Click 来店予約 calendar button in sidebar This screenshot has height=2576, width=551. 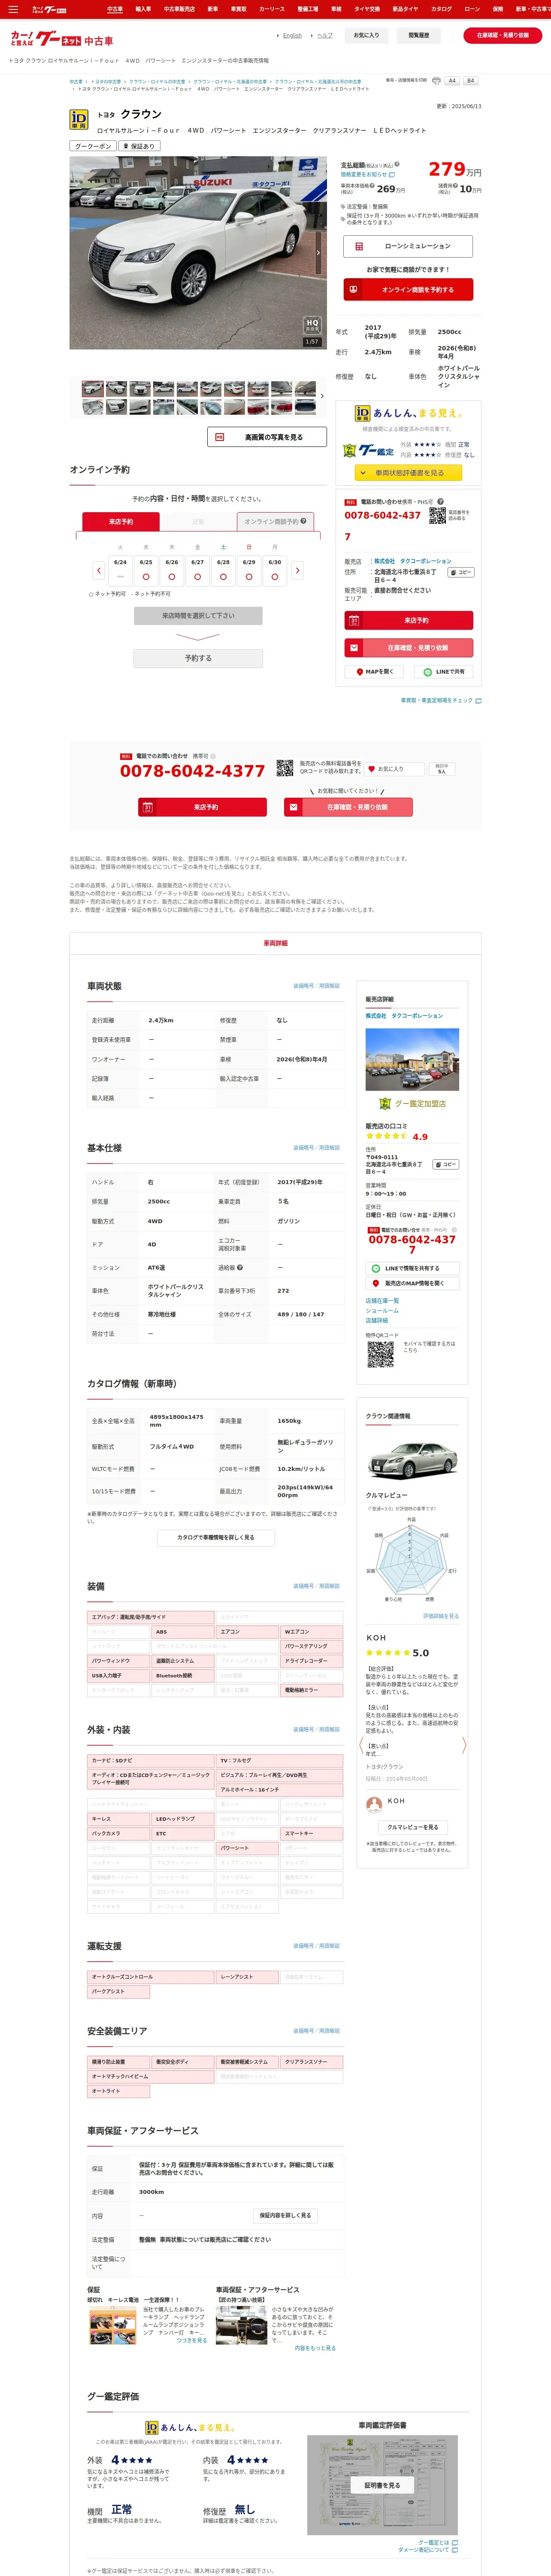(x=408, y=620)
